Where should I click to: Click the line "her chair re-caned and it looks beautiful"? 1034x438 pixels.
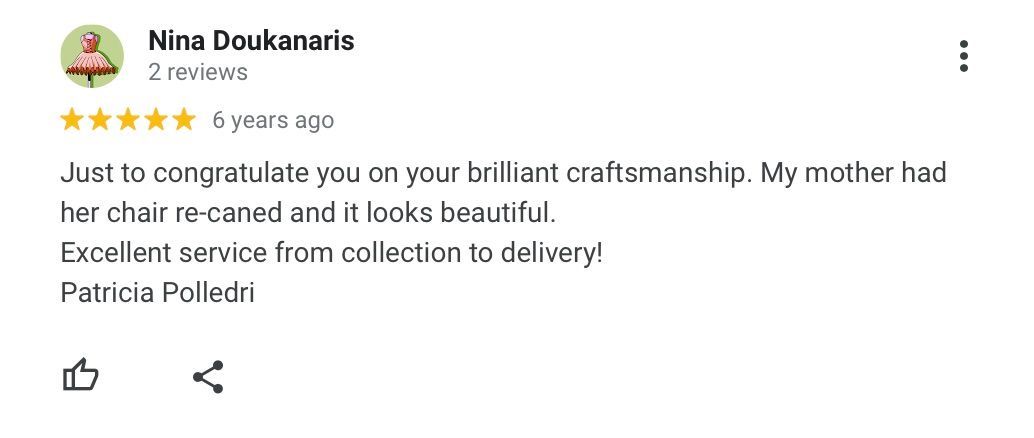[x=307, y=213]
